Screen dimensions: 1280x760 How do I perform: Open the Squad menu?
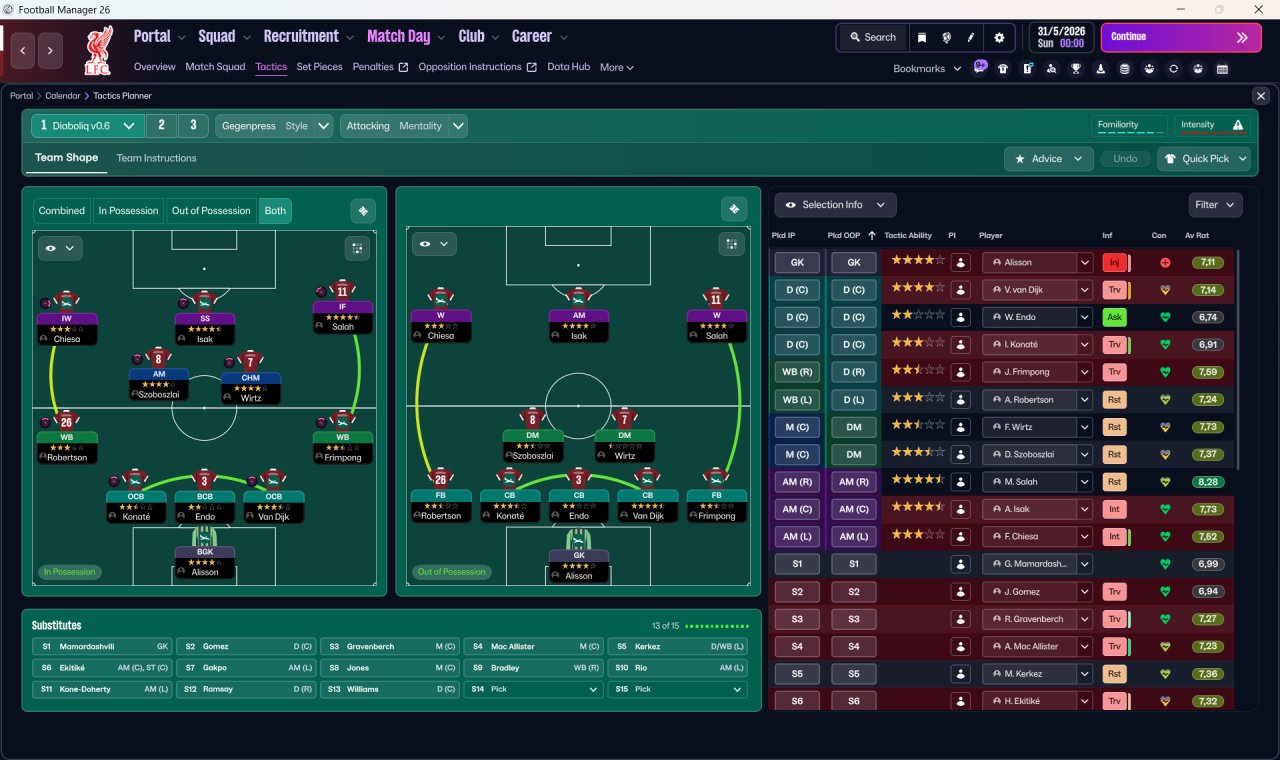click(x=224, y=37)
